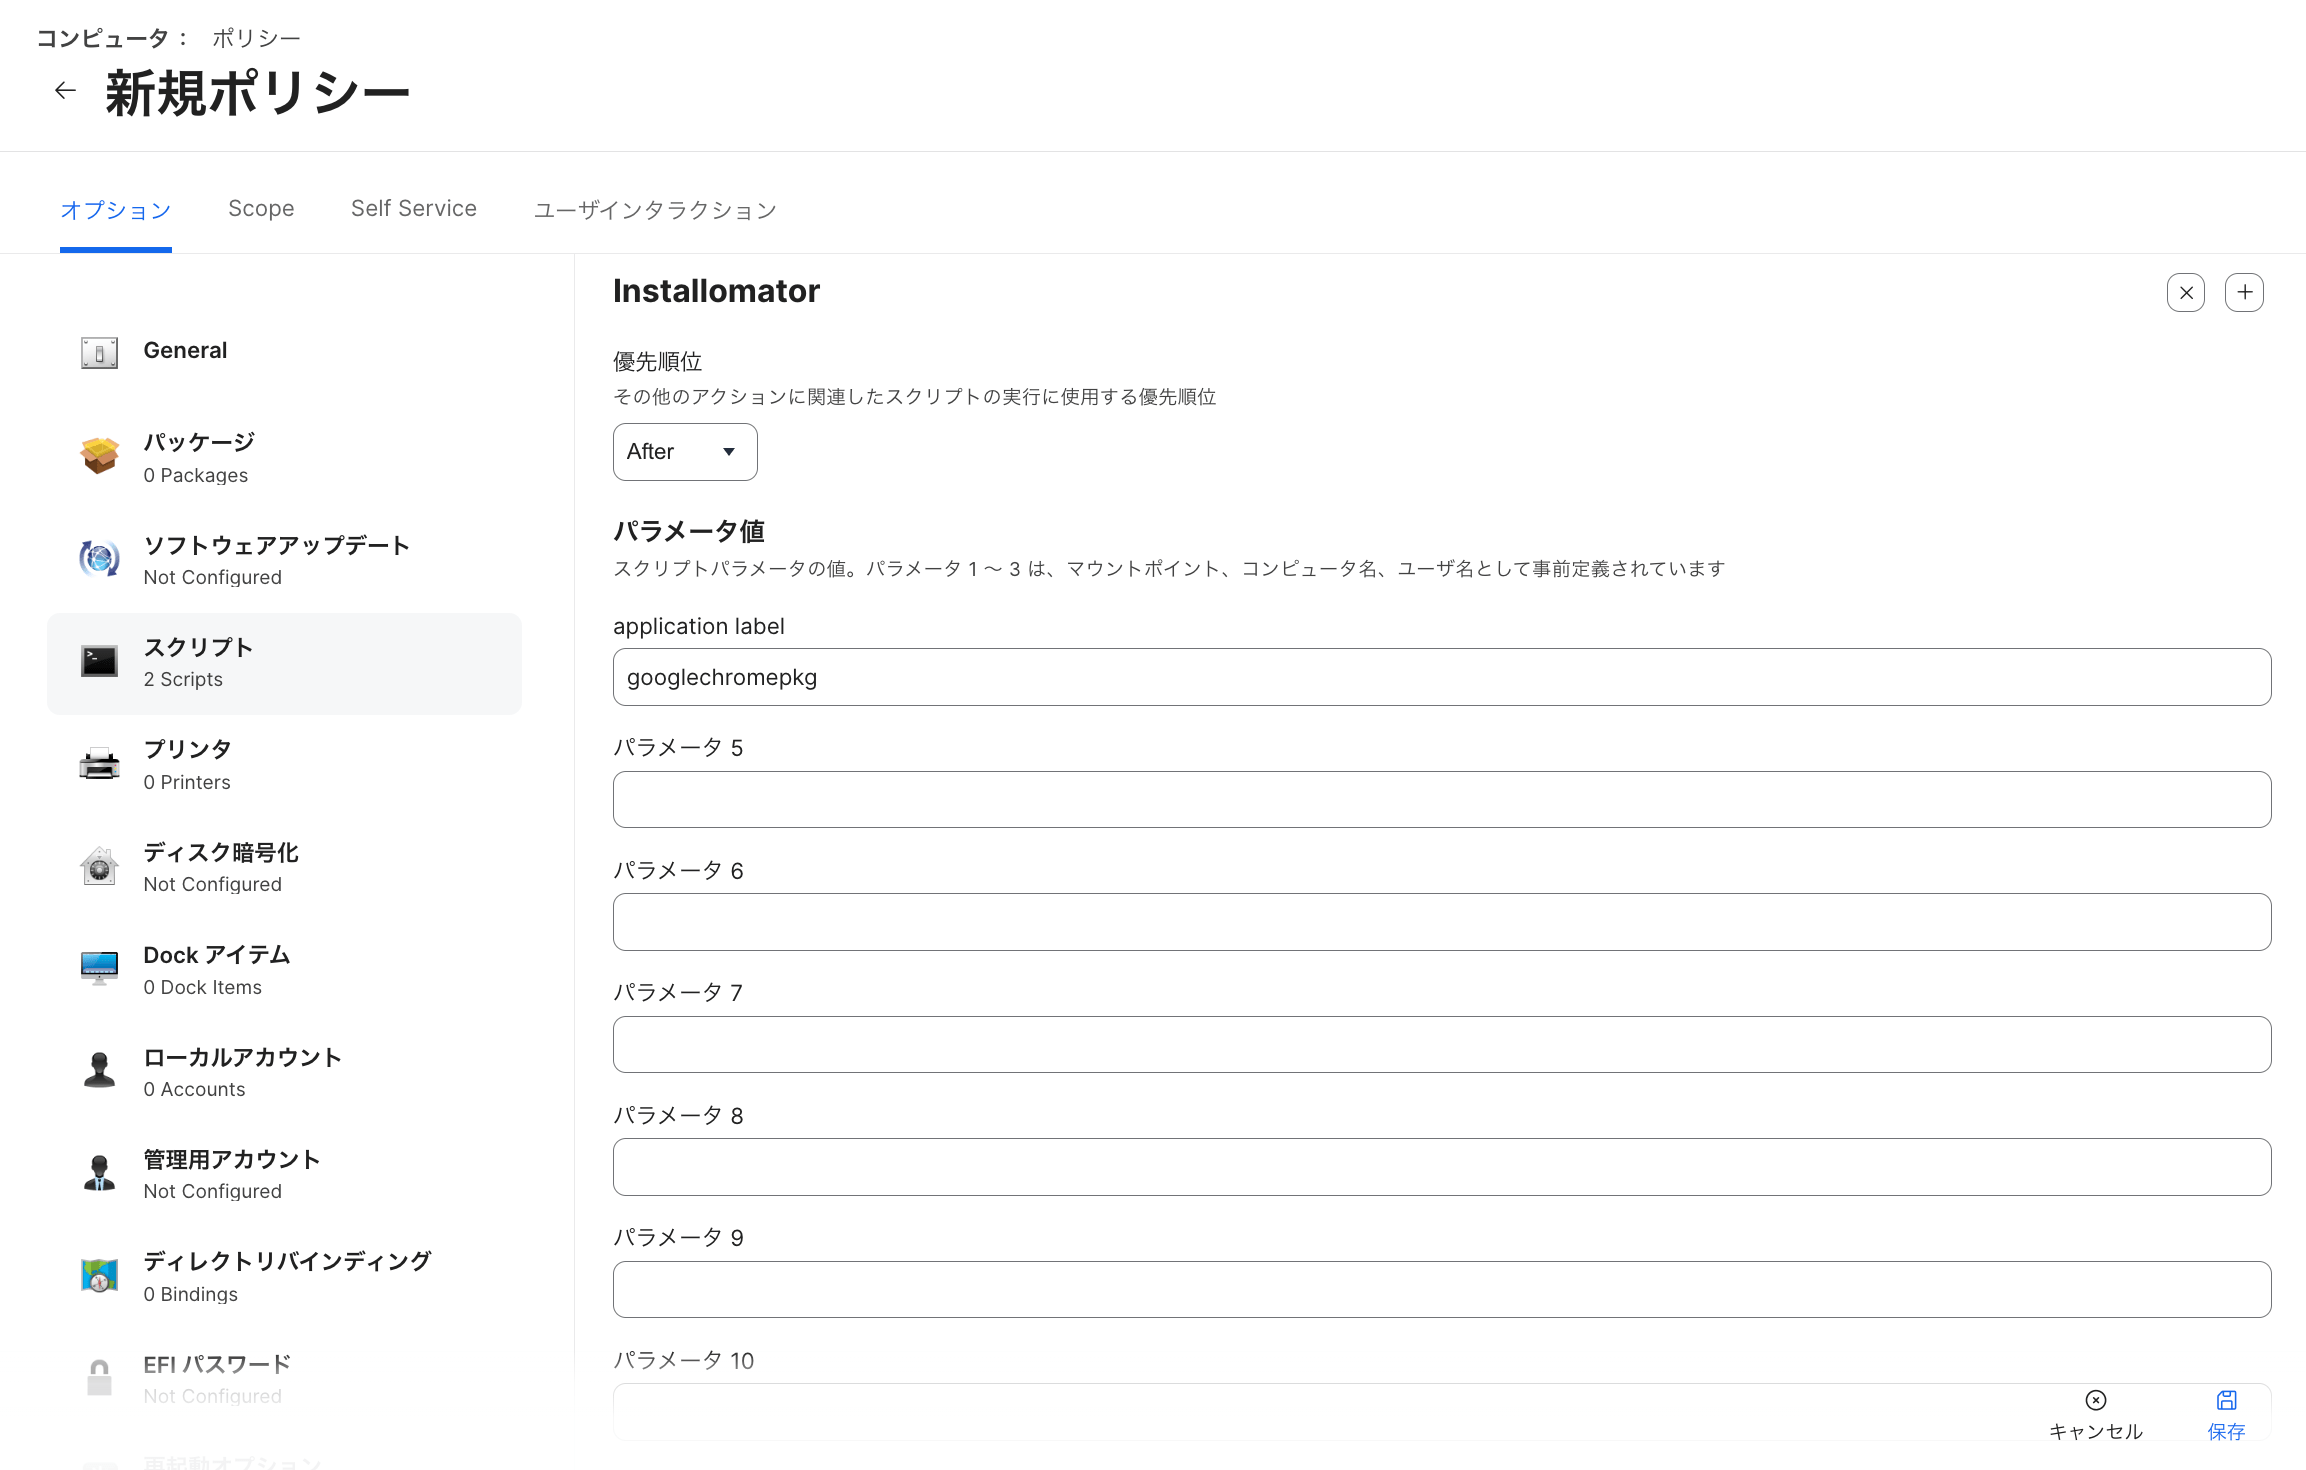Remove the Installomator script with X icon

(x=2186, y=293)
